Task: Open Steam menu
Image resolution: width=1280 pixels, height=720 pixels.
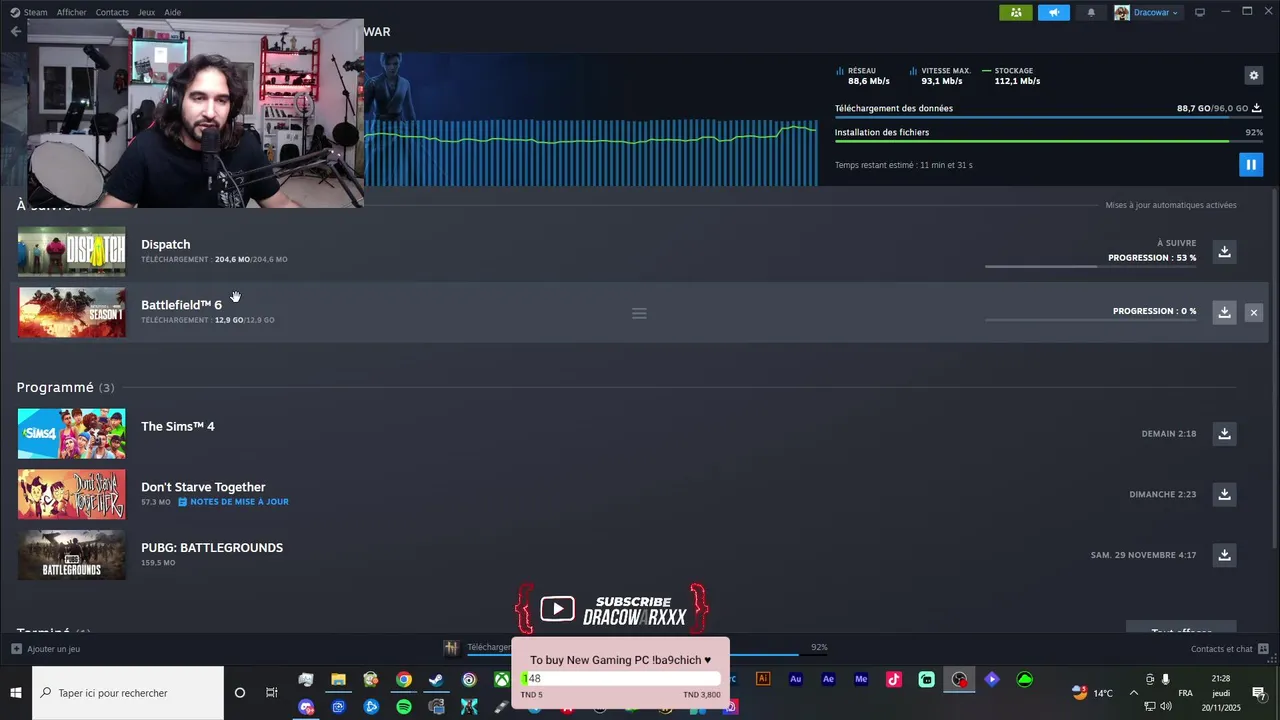Action: click(x=29, y=12)
